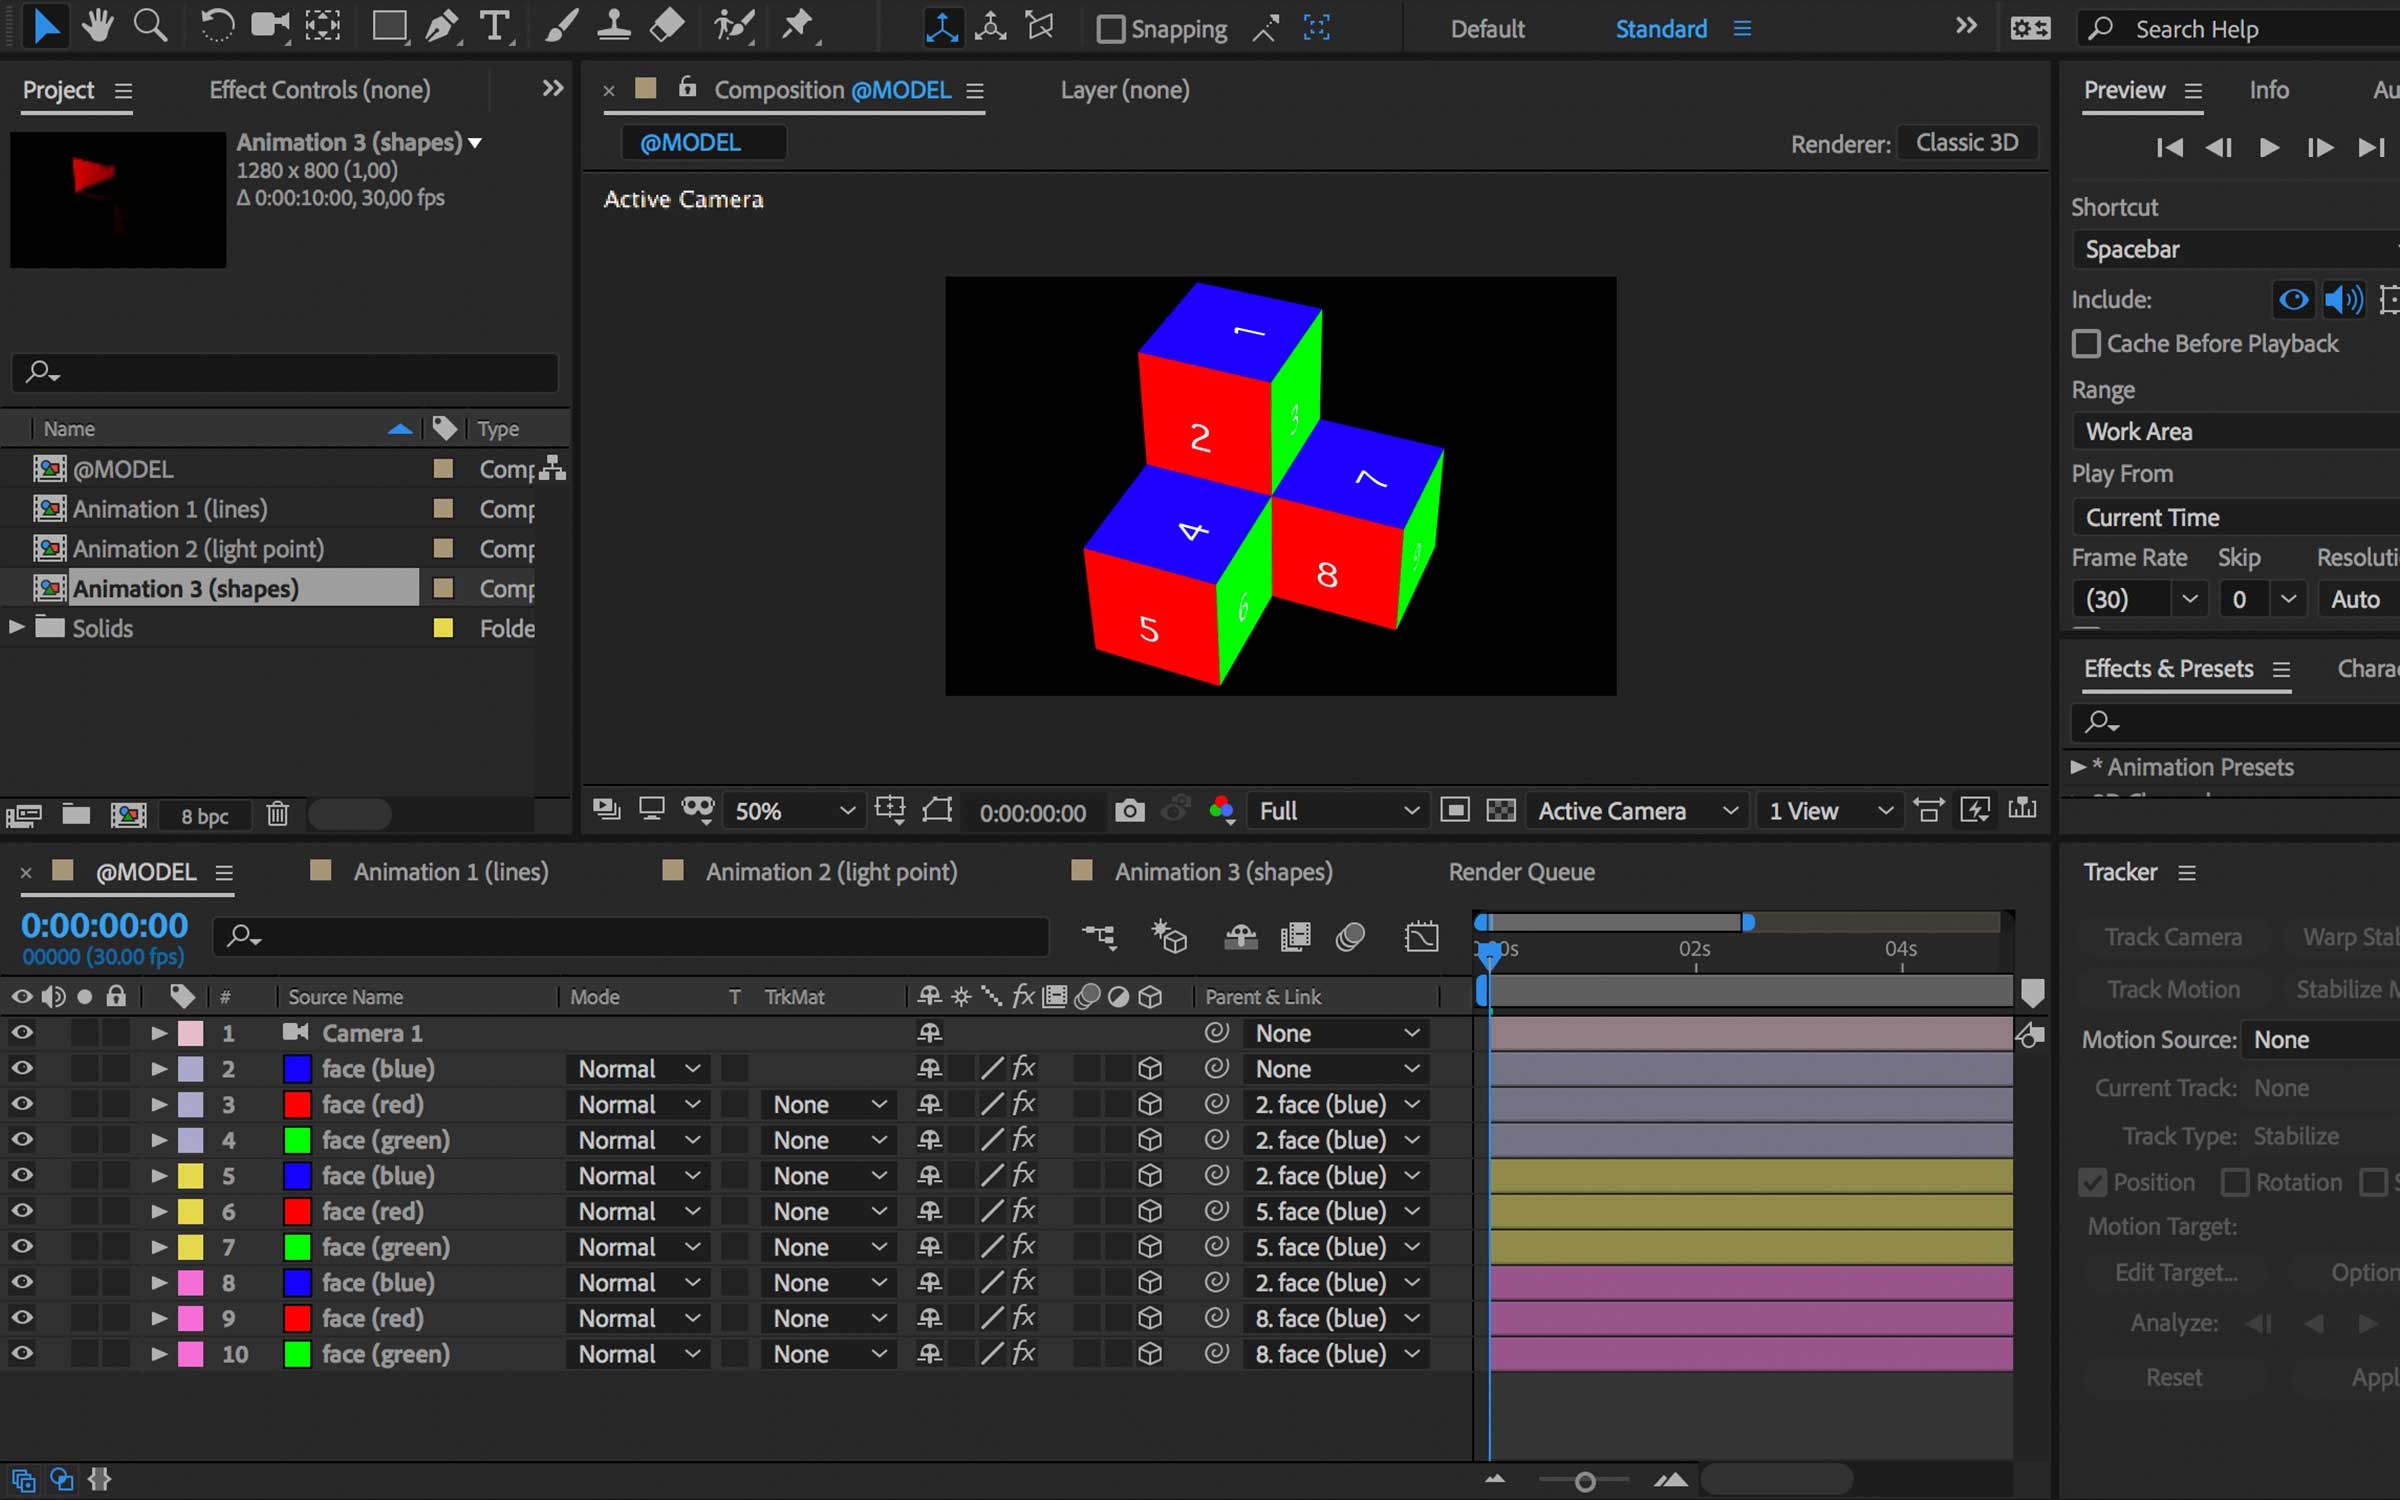Select the Rotation tool in toolbar

coord(219,28)
